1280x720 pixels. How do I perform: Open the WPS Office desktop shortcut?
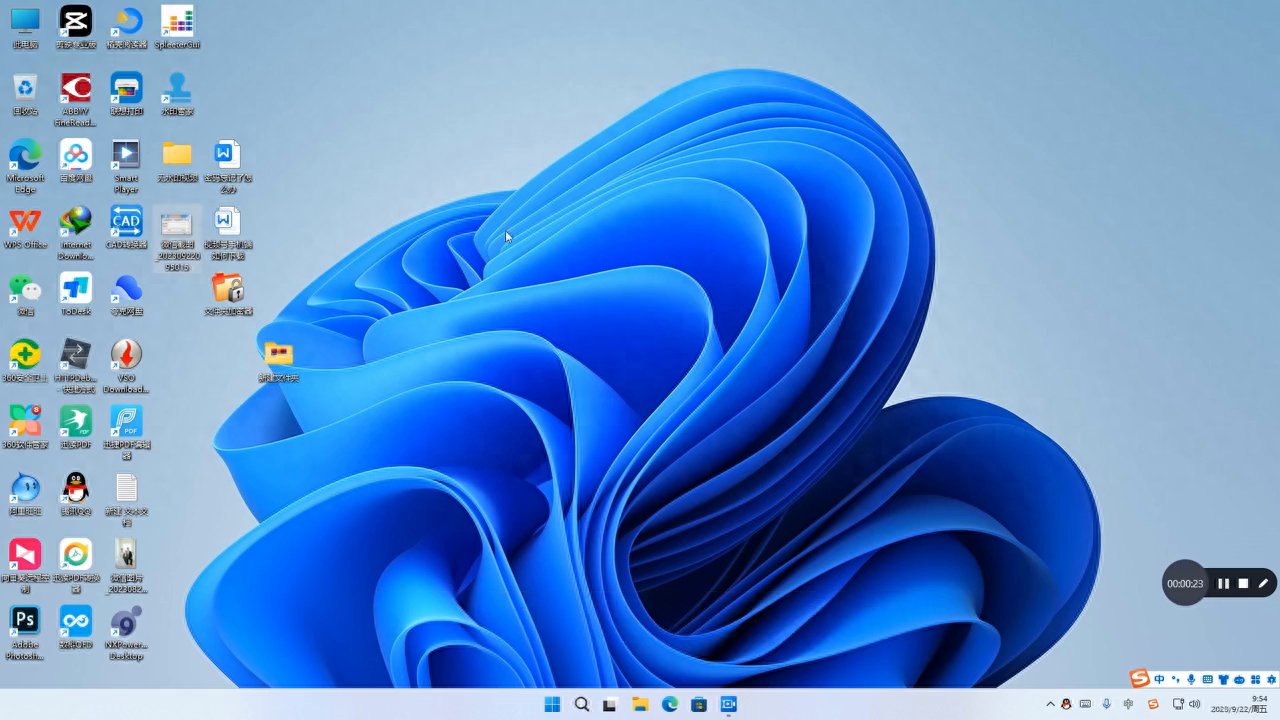pos(25,222)
